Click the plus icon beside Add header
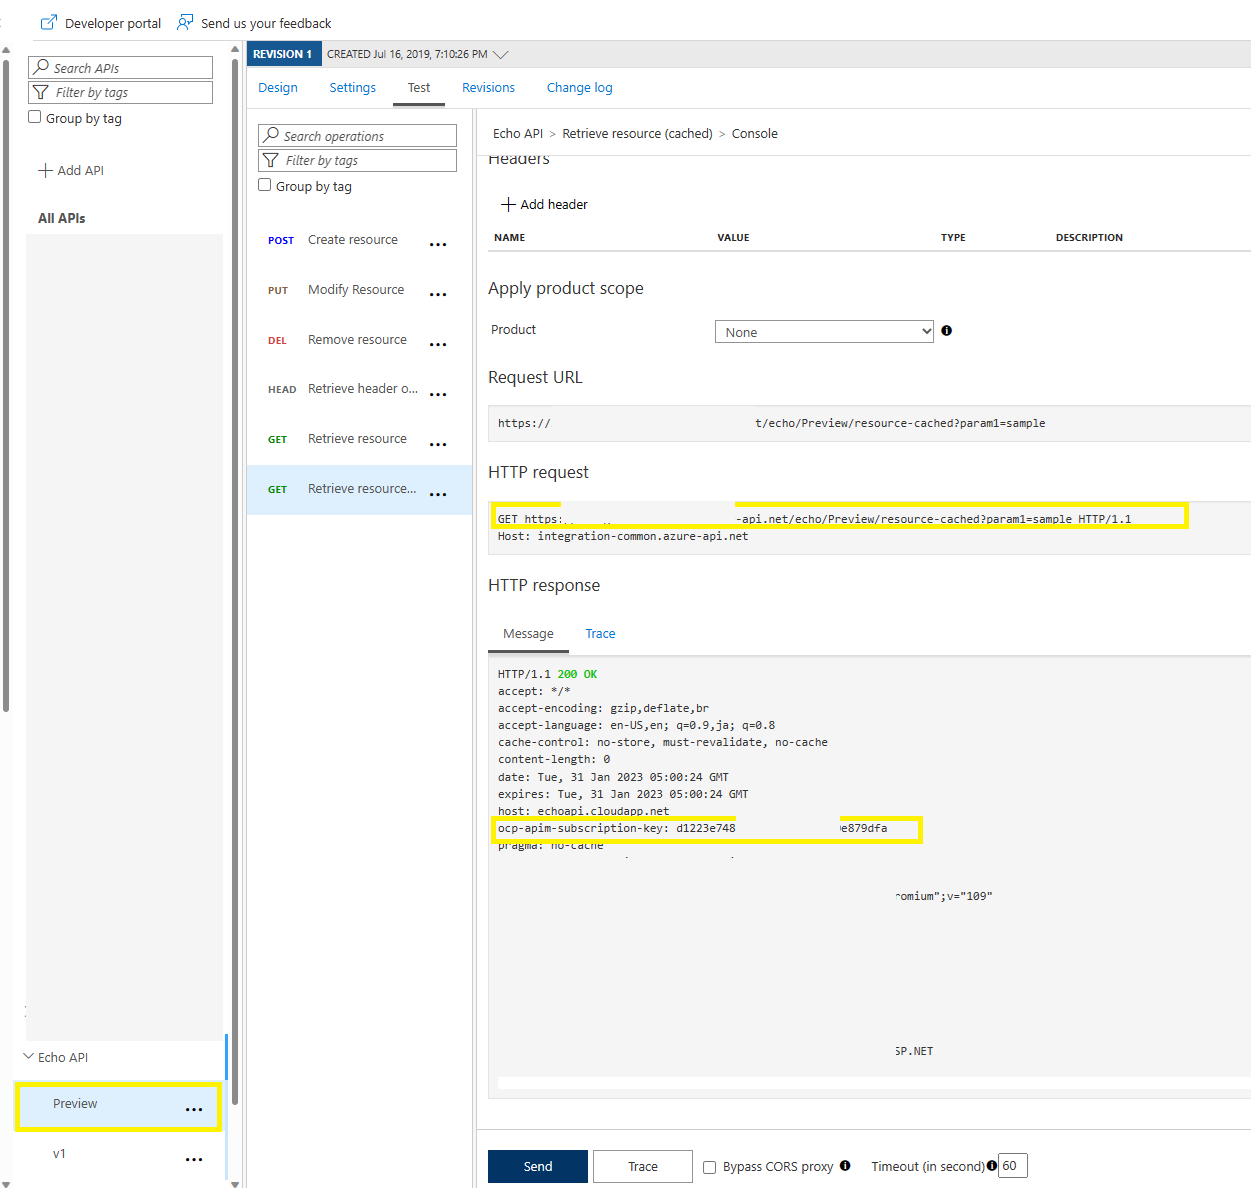The width and height of the screenshot is (1251, 1188). point(508,204)
